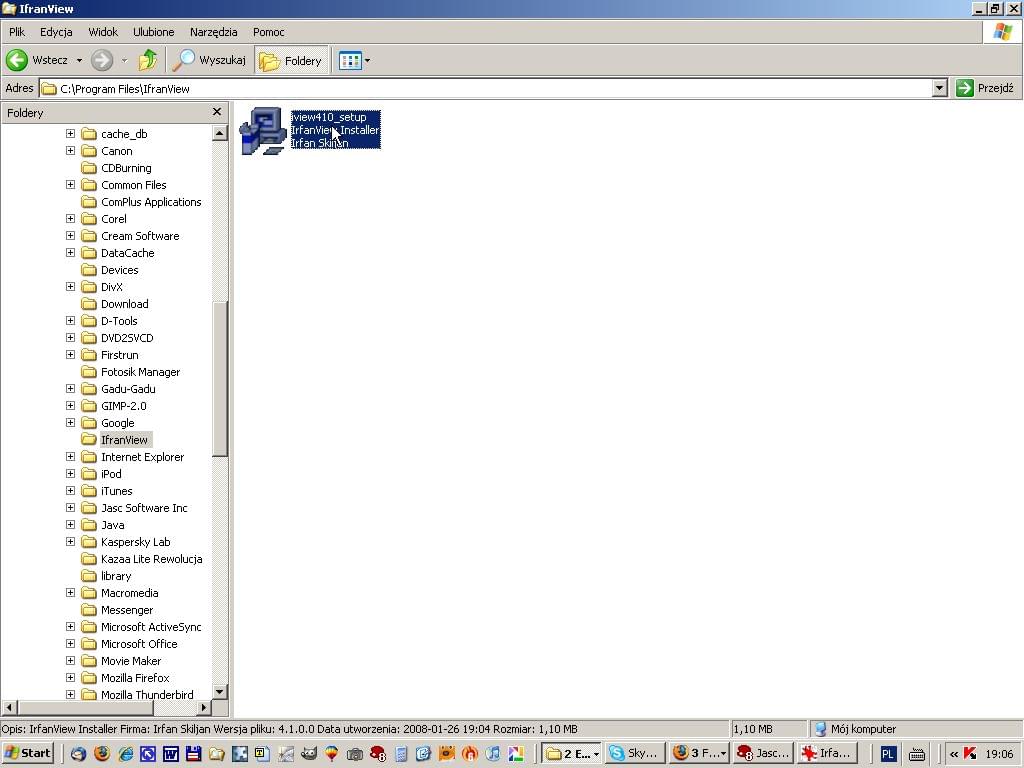Expand the Cream Software folder
Image resolution: width=1024 pixels, height=768 pixels.
click(x=71, y=235)
